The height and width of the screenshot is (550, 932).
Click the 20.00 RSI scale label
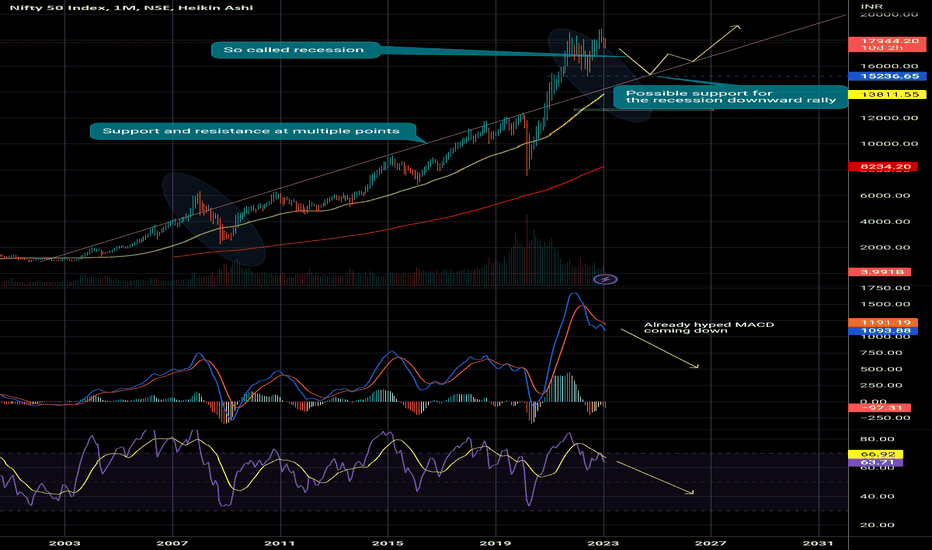tap(877, 525)
